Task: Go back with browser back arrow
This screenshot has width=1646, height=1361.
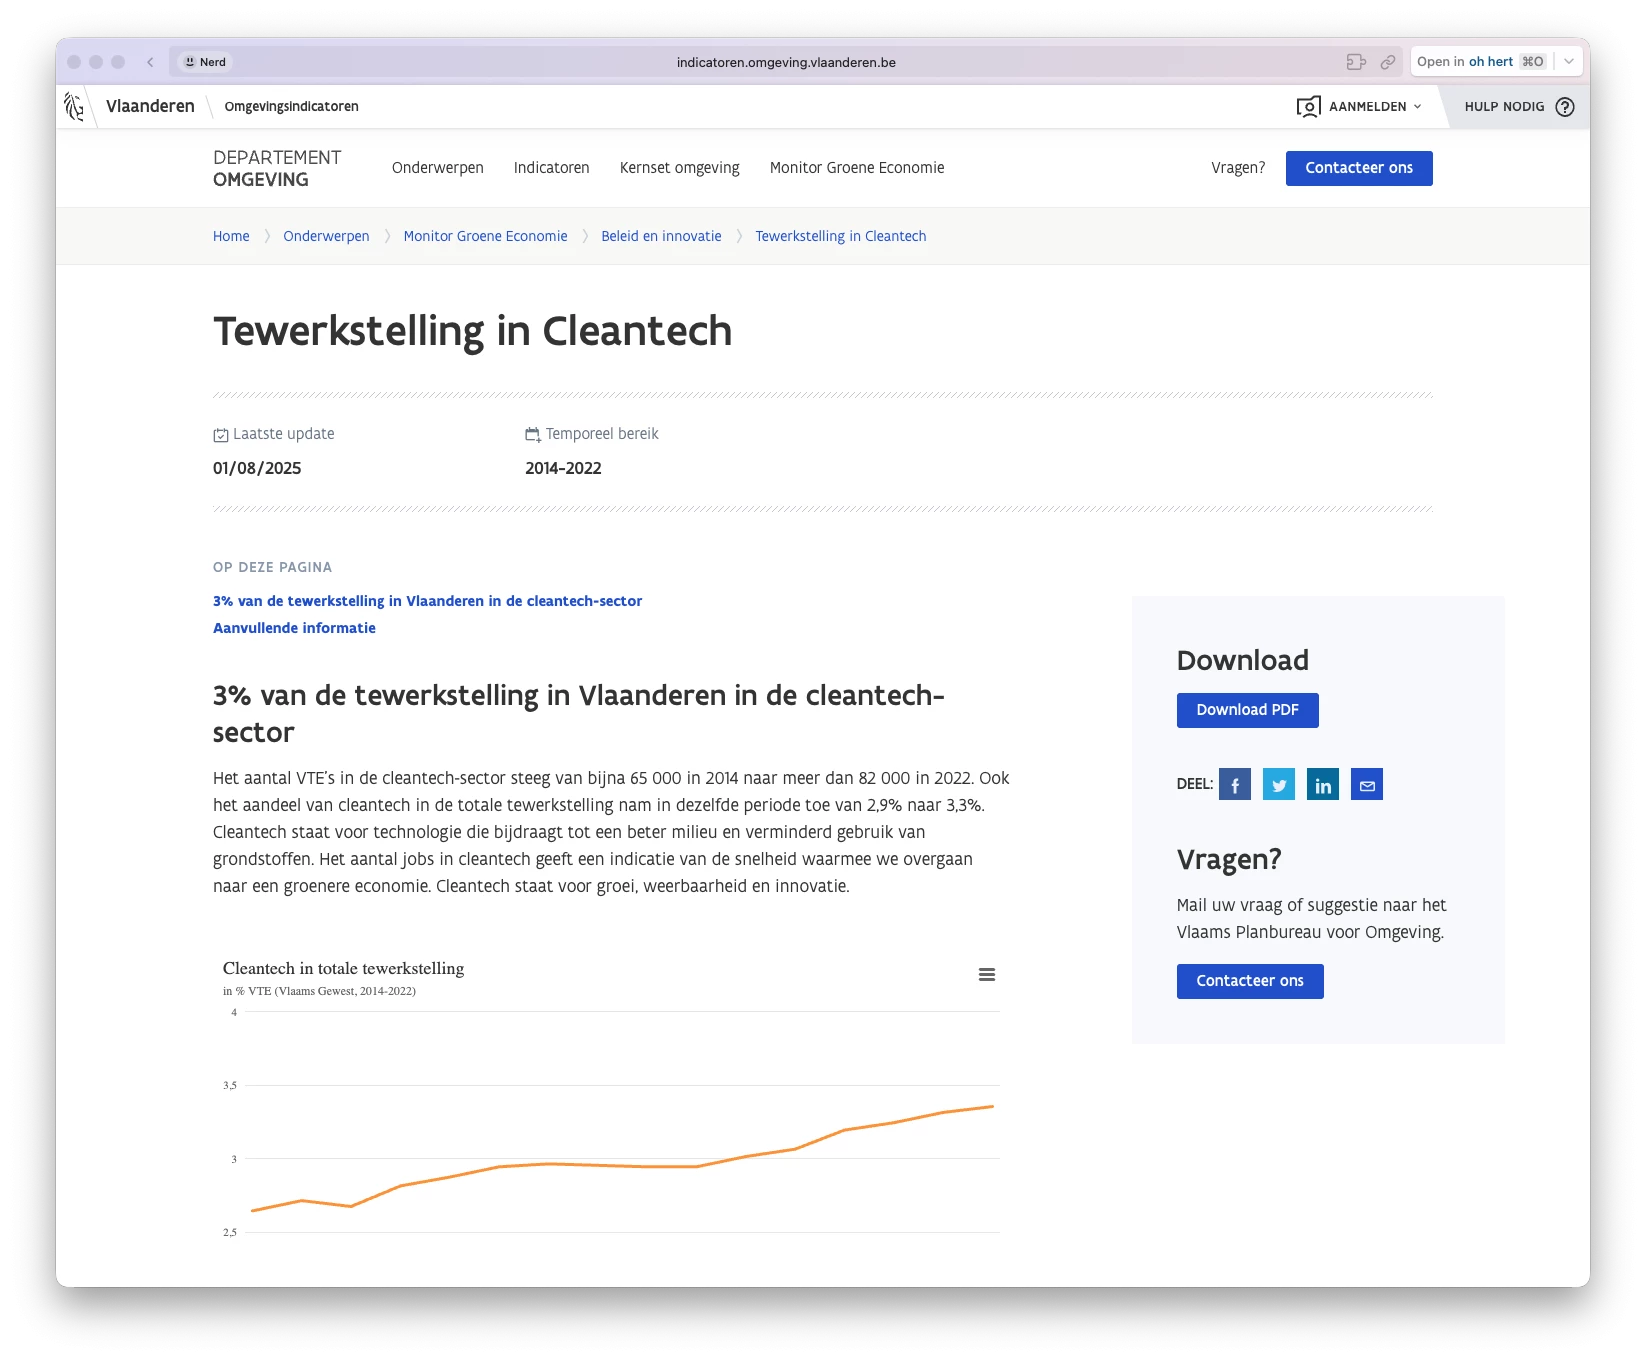Action: 150,62
